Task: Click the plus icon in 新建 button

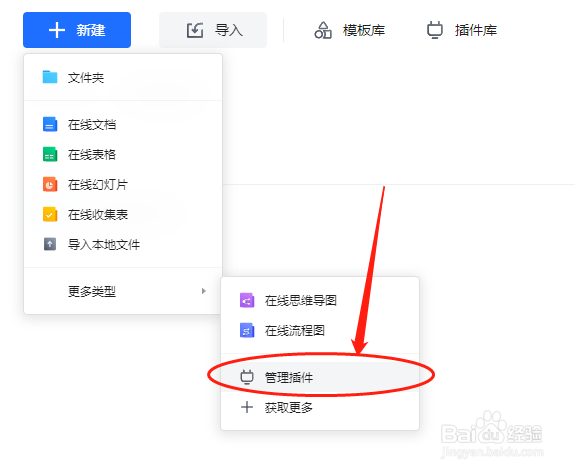Action: (57, 30)
